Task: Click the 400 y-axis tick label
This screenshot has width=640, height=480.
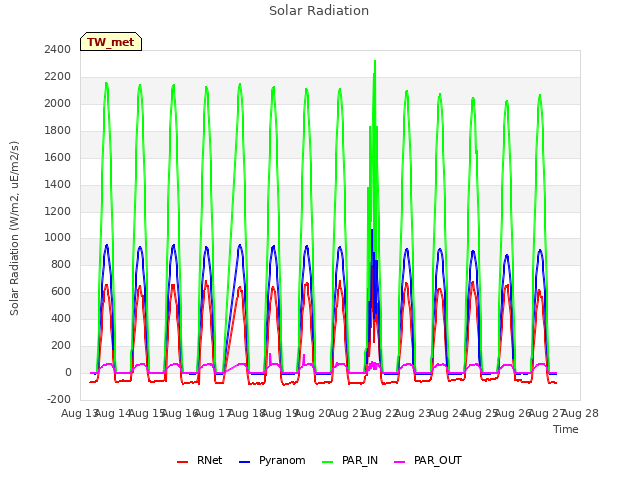Action: 61,318
